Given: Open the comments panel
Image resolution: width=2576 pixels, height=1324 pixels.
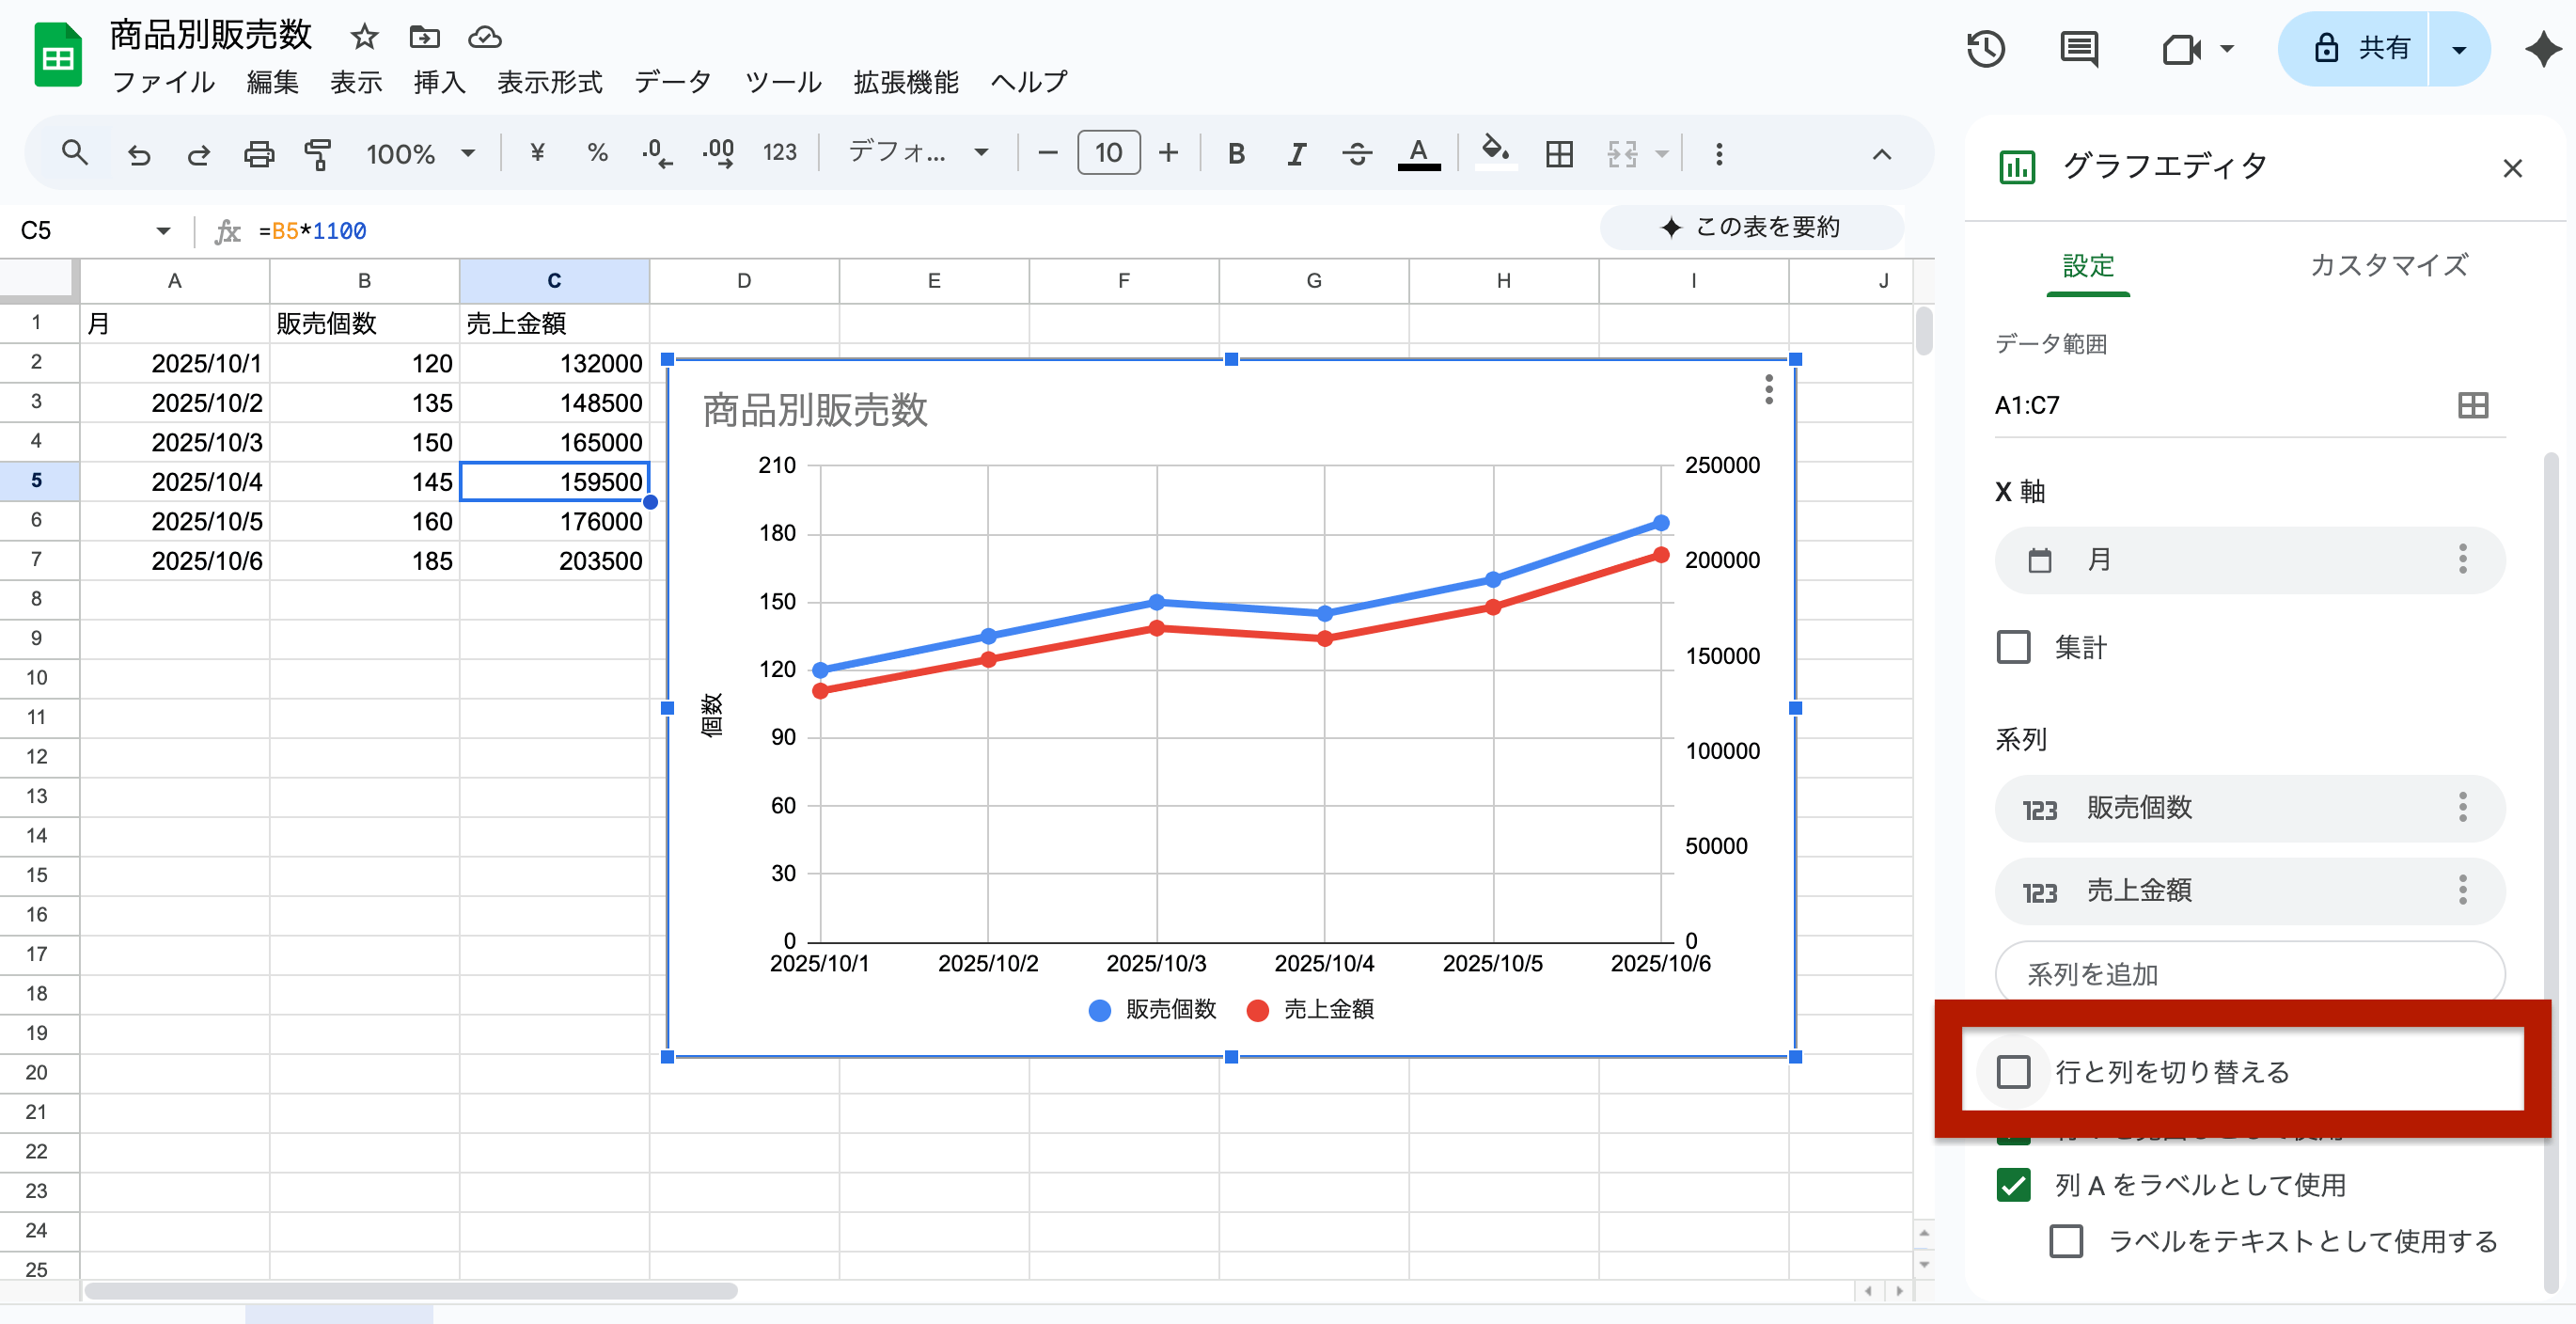Looking at the screenshot, I should 2078,48.
